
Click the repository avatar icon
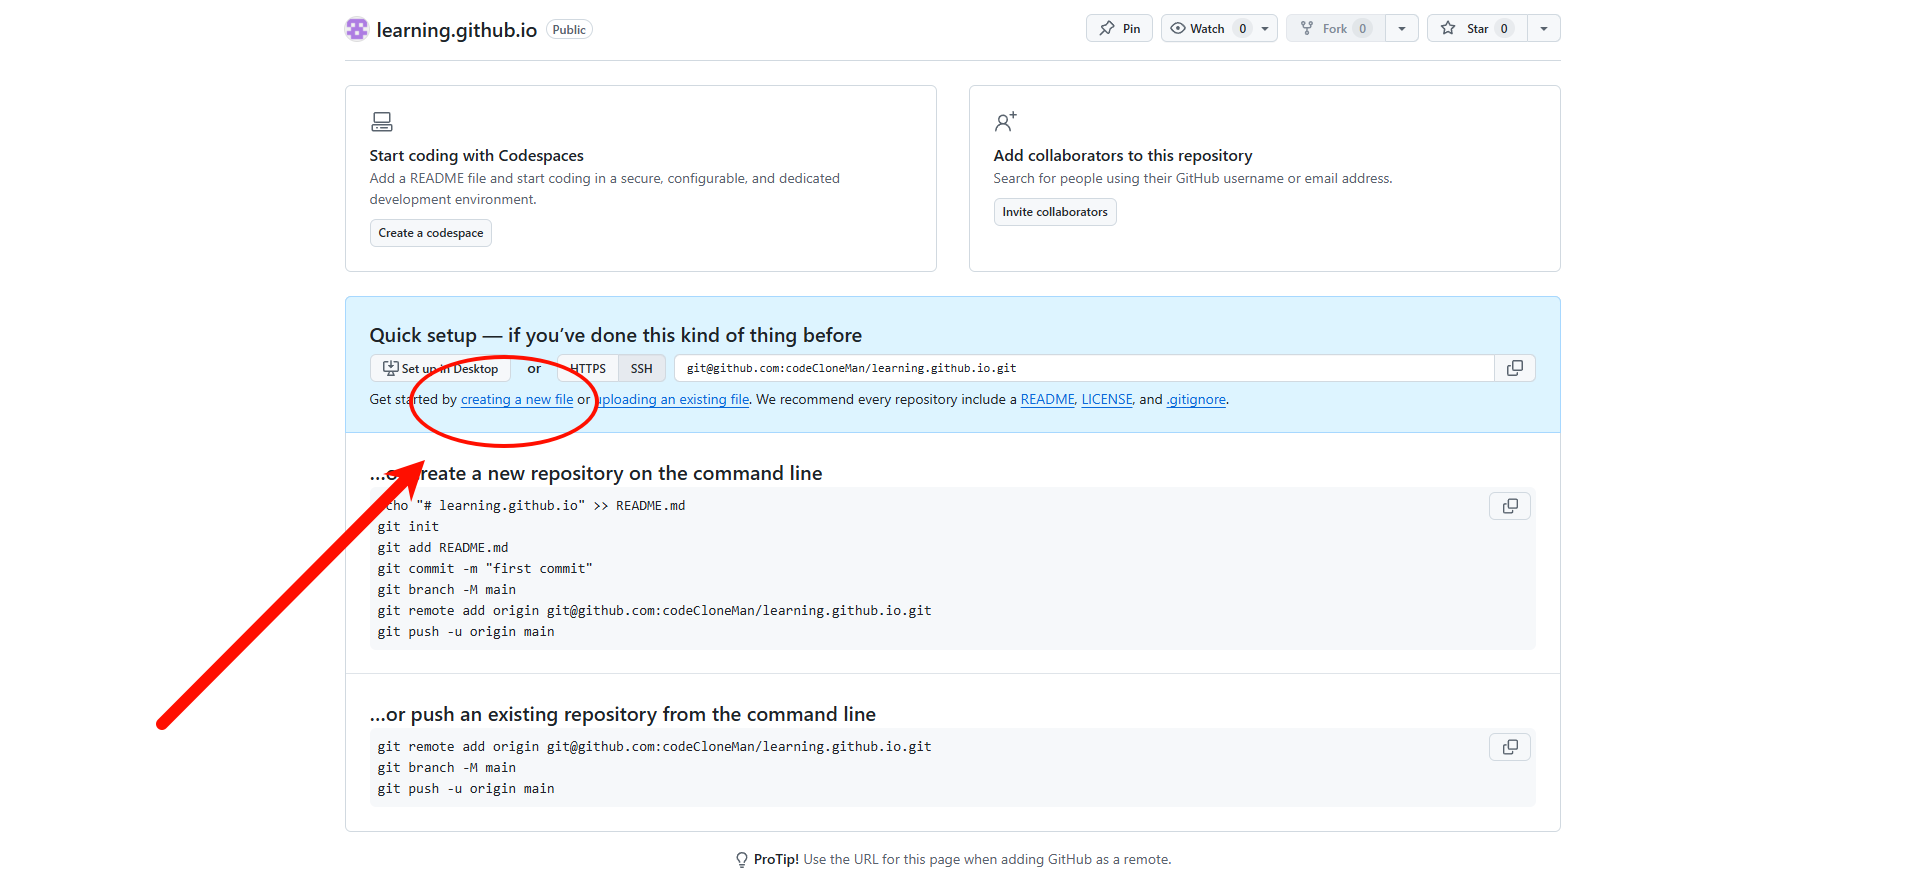click(357, 29)
